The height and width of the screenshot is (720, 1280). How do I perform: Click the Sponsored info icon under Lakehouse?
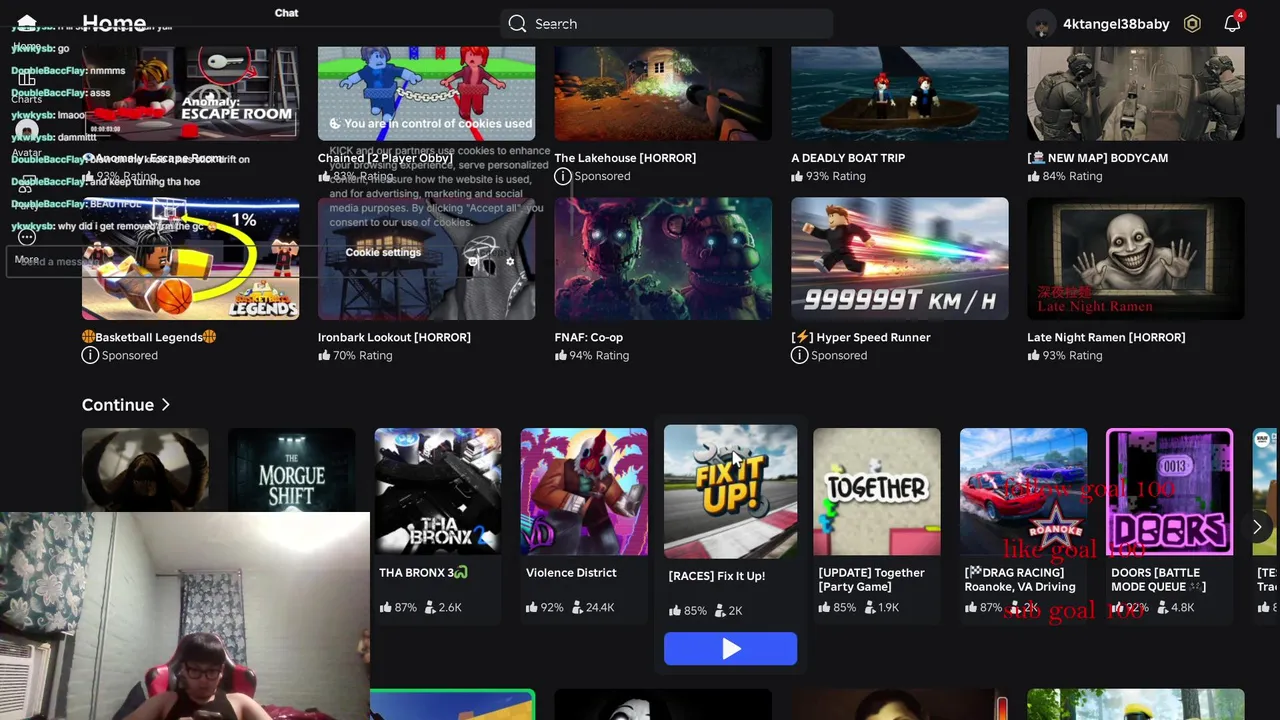563,176
